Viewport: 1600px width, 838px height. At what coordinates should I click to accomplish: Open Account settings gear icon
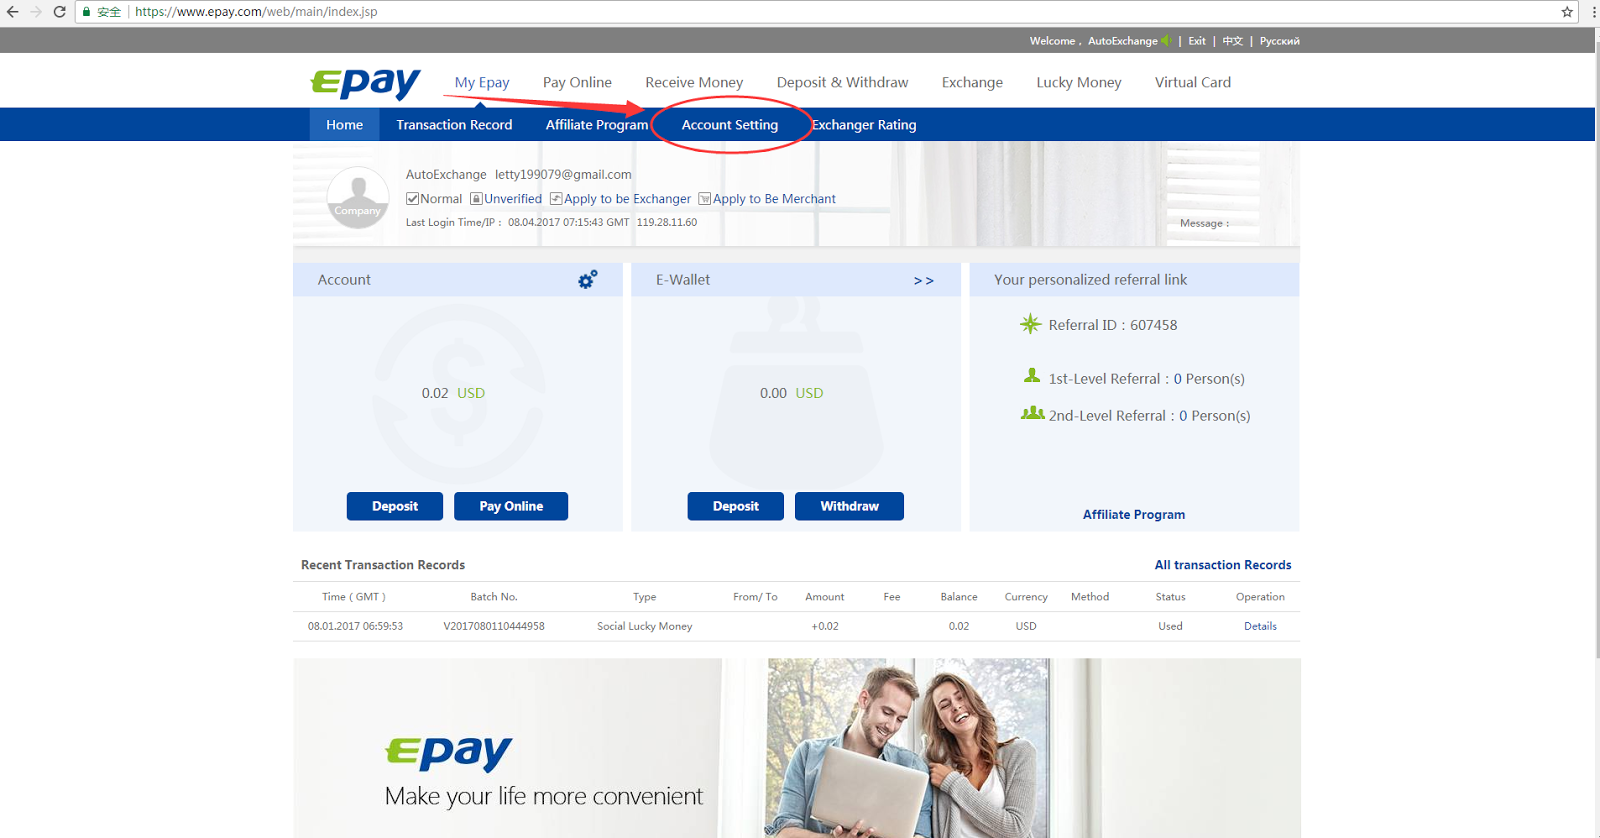pyautogui.click(x=588, y=279)
